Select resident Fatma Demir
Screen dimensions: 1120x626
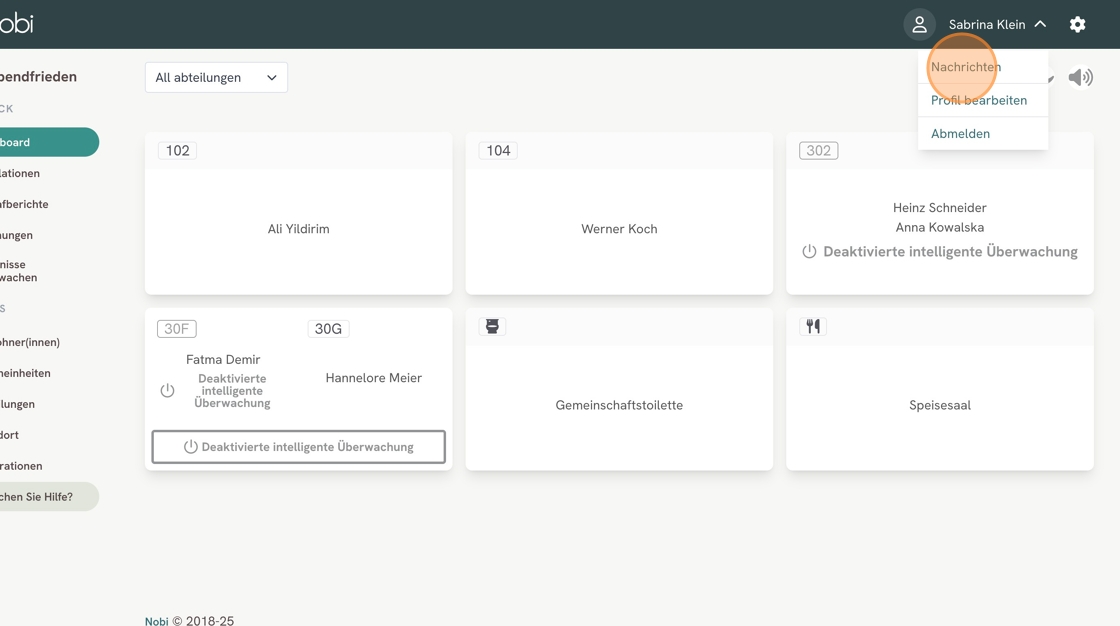(x=223, y=359)
